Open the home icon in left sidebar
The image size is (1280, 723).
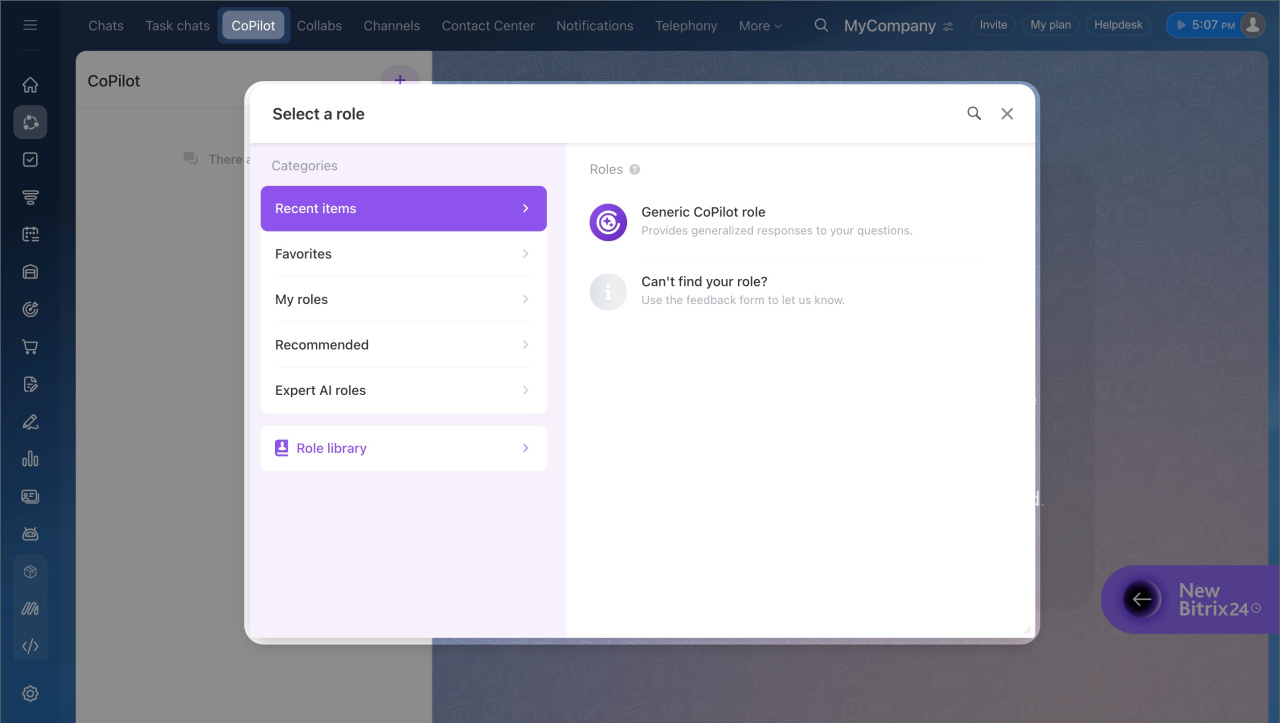click(x=30, y=85)
